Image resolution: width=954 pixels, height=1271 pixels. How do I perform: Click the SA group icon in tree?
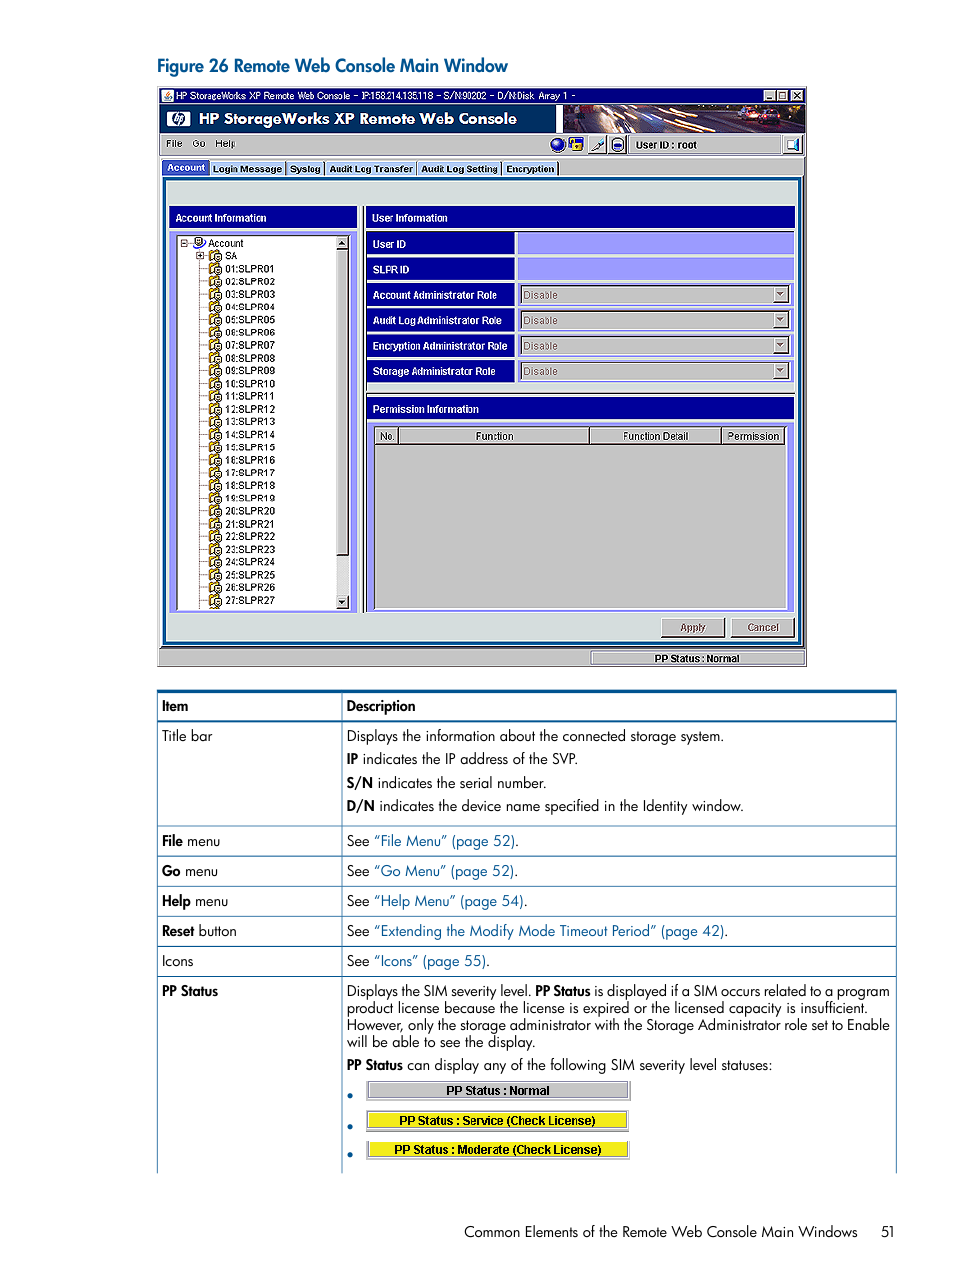(x=215, y=256)
